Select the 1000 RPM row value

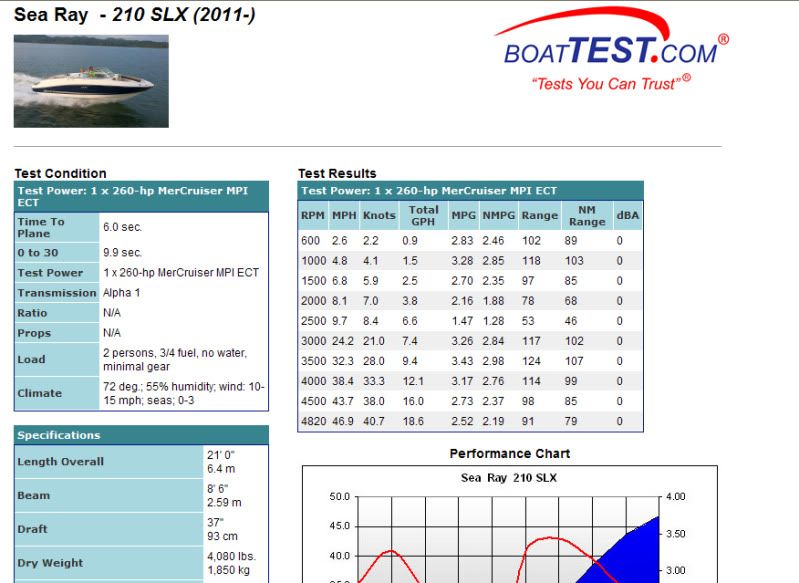tap(313, 261)
